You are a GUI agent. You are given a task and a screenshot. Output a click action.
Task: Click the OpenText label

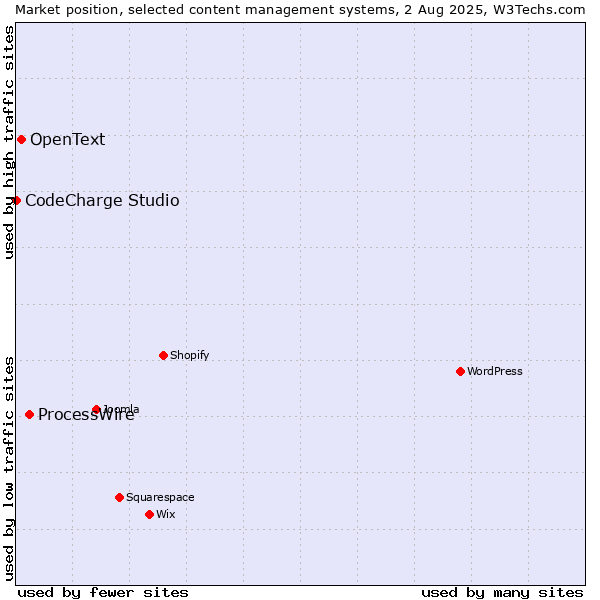(68, 140)
